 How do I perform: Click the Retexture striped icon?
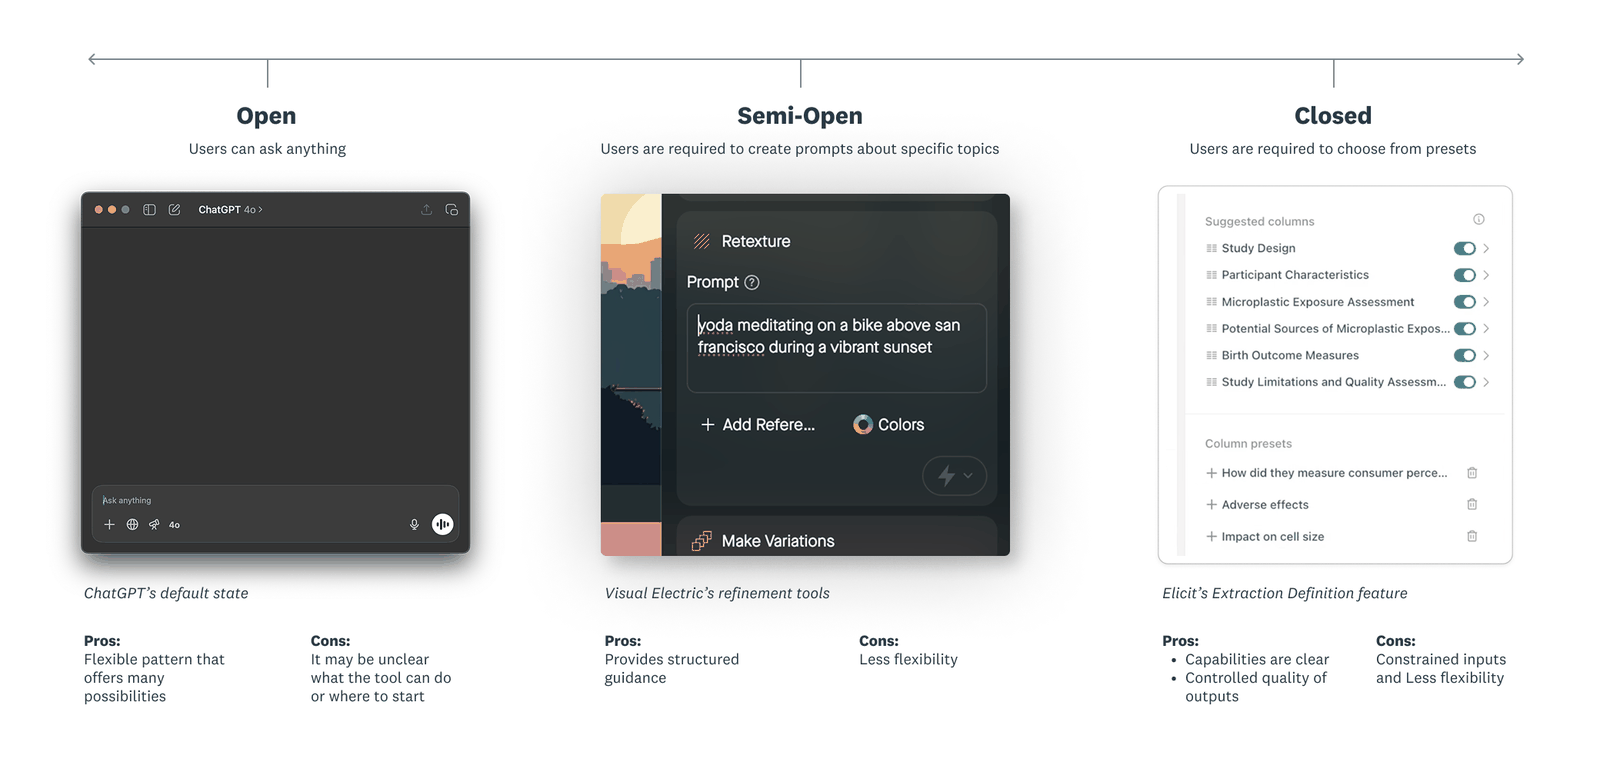(x=702, y=241)
